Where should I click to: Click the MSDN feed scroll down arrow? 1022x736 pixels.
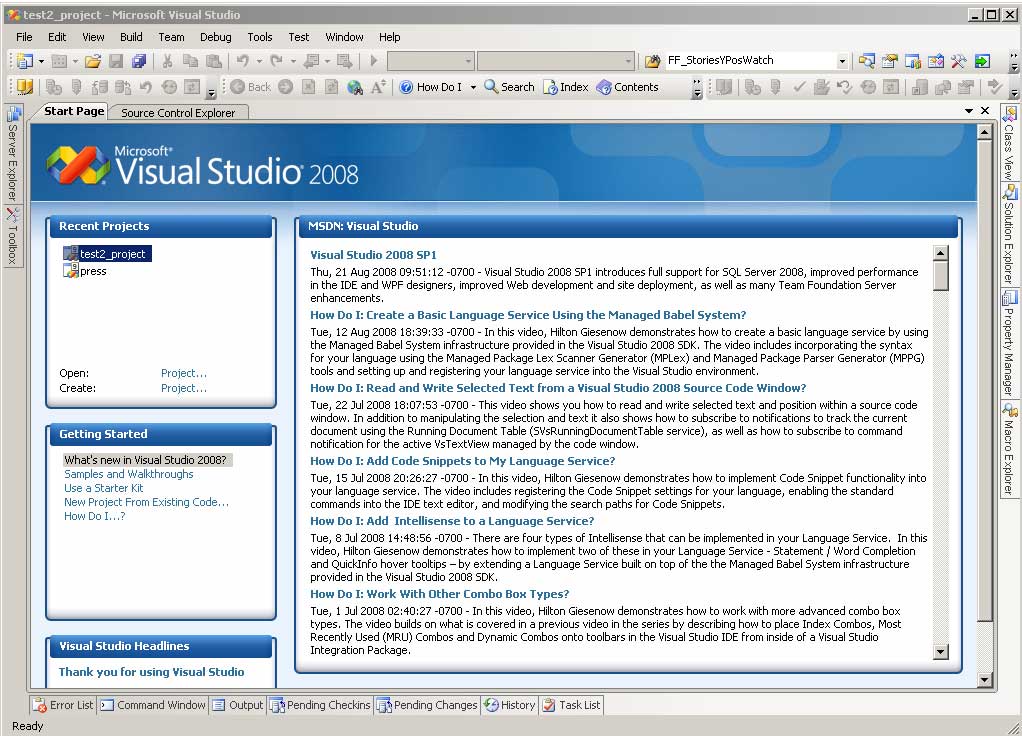[941, 651]
